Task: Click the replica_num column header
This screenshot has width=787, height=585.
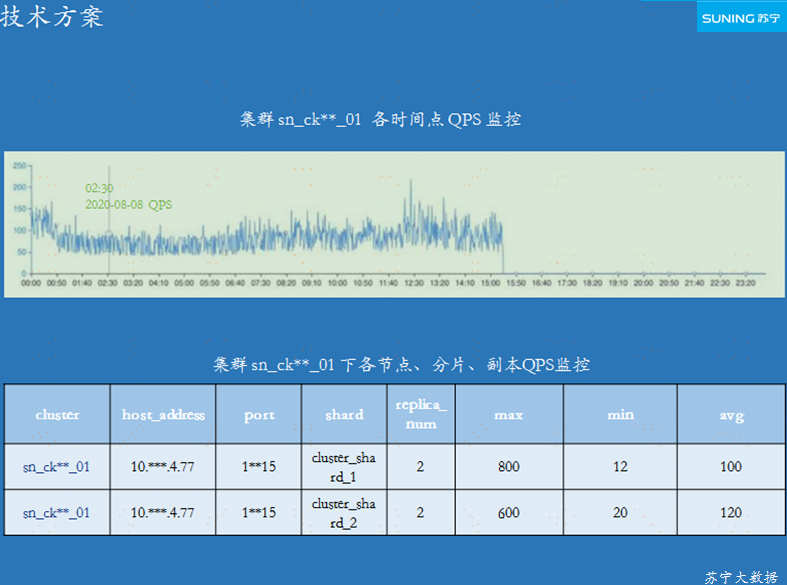Action: point(421,414)
